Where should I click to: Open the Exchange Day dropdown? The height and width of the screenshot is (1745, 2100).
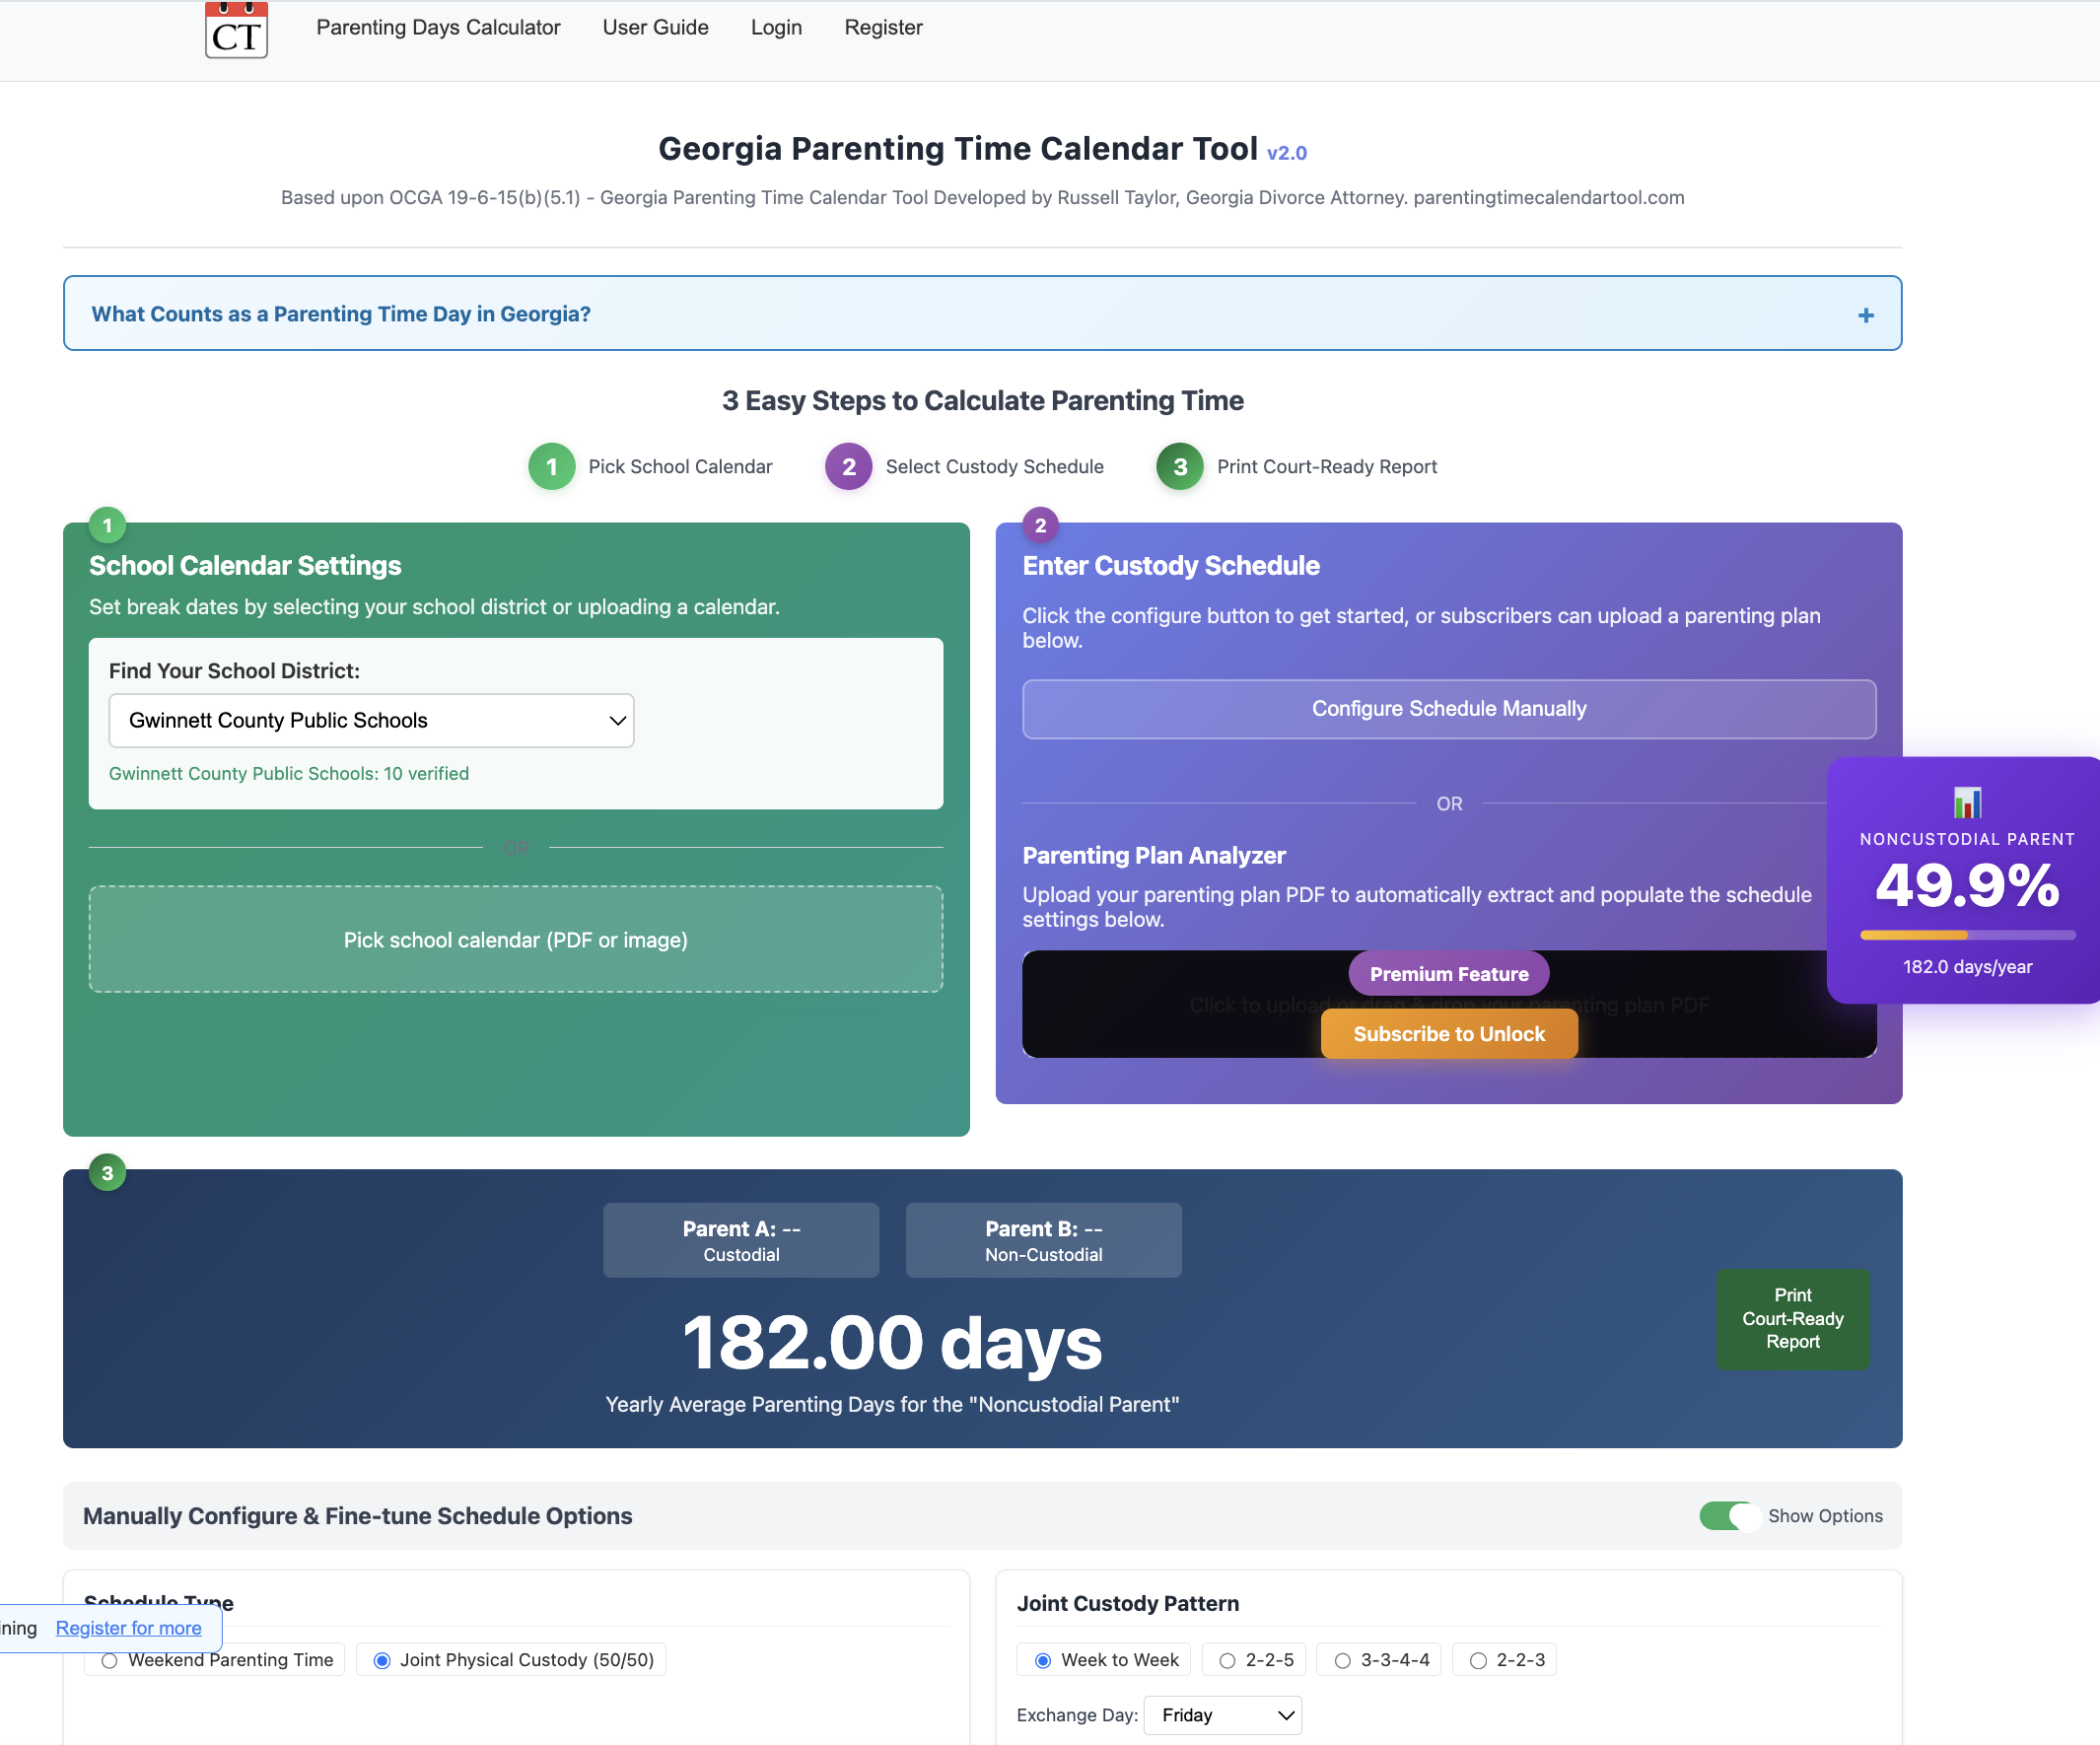[x=1222, y=1714]
